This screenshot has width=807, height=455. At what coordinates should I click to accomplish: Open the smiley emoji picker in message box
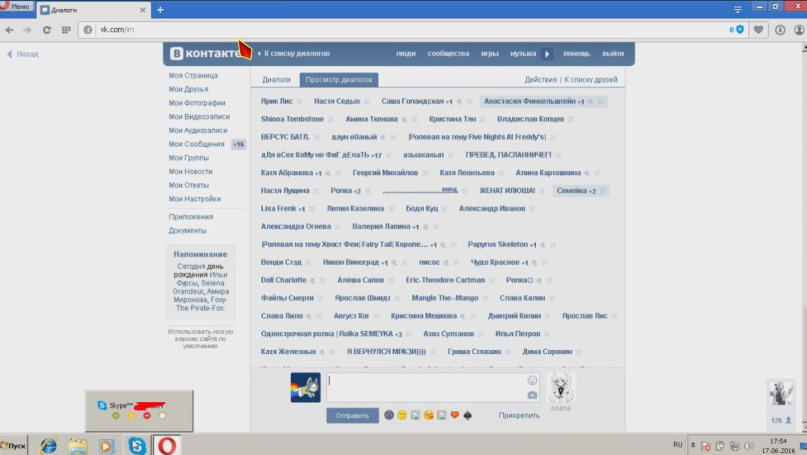pyautogui.click(x=532, y=380)
